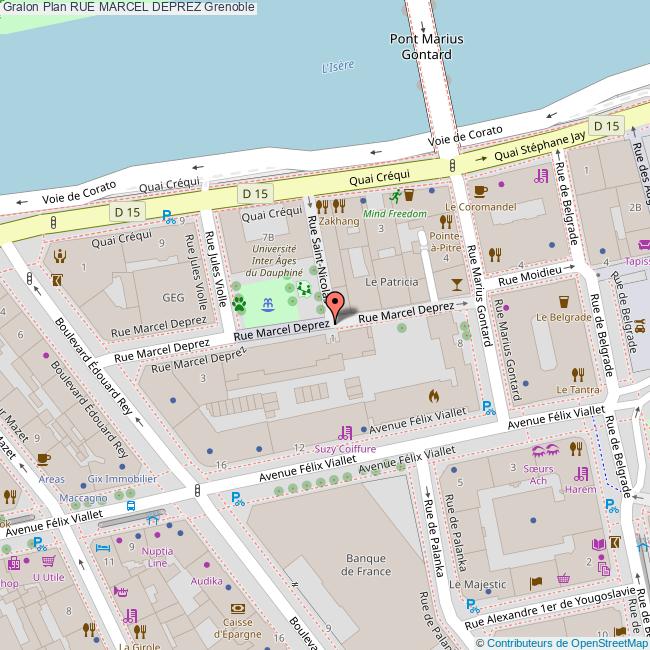Click the Suzy Coiffure hairdresser icon

[345, 432]
